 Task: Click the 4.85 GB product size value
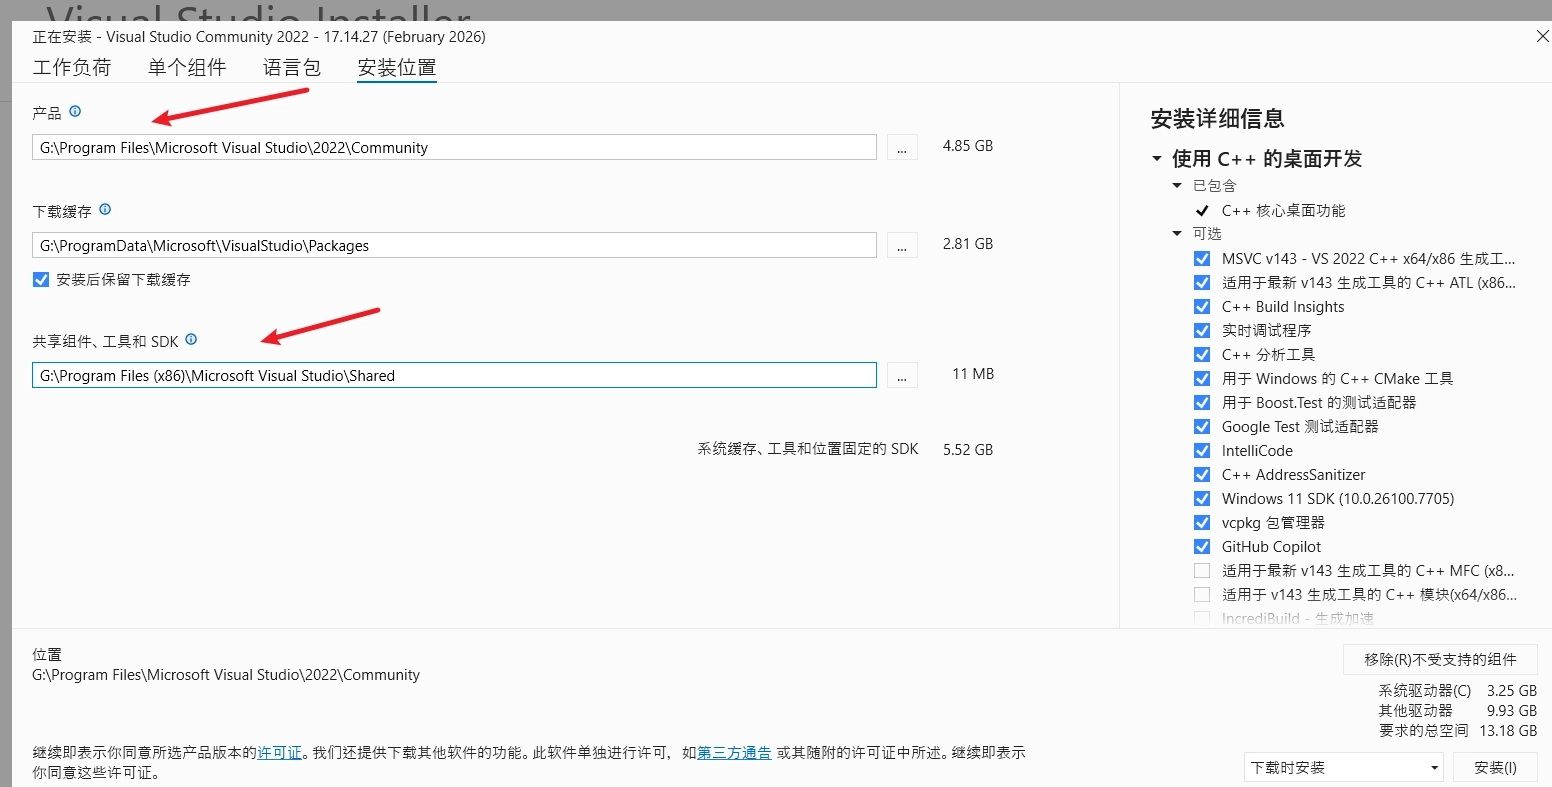click(967, 146)
